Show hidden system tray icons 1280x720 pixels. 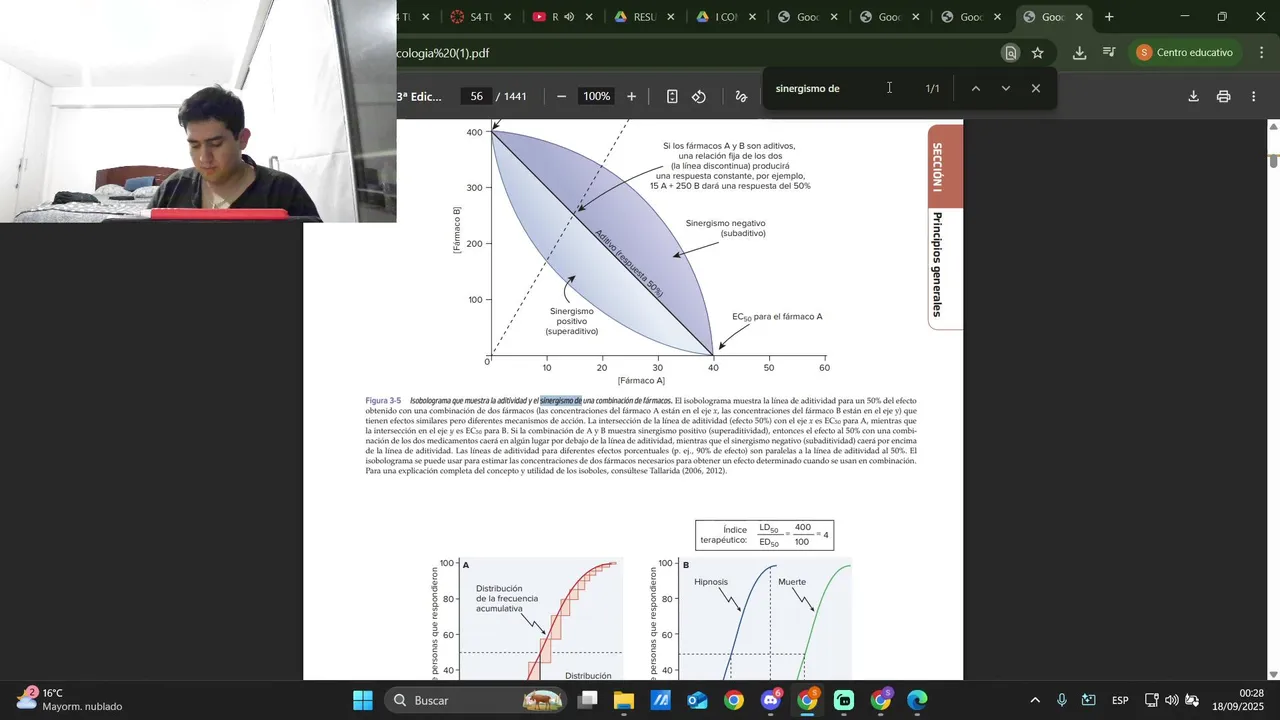point(1035,700)
